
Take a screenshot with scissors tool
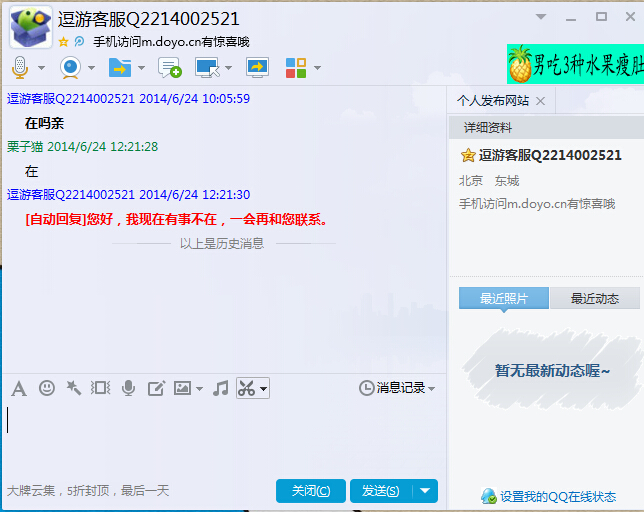(246, 388)
